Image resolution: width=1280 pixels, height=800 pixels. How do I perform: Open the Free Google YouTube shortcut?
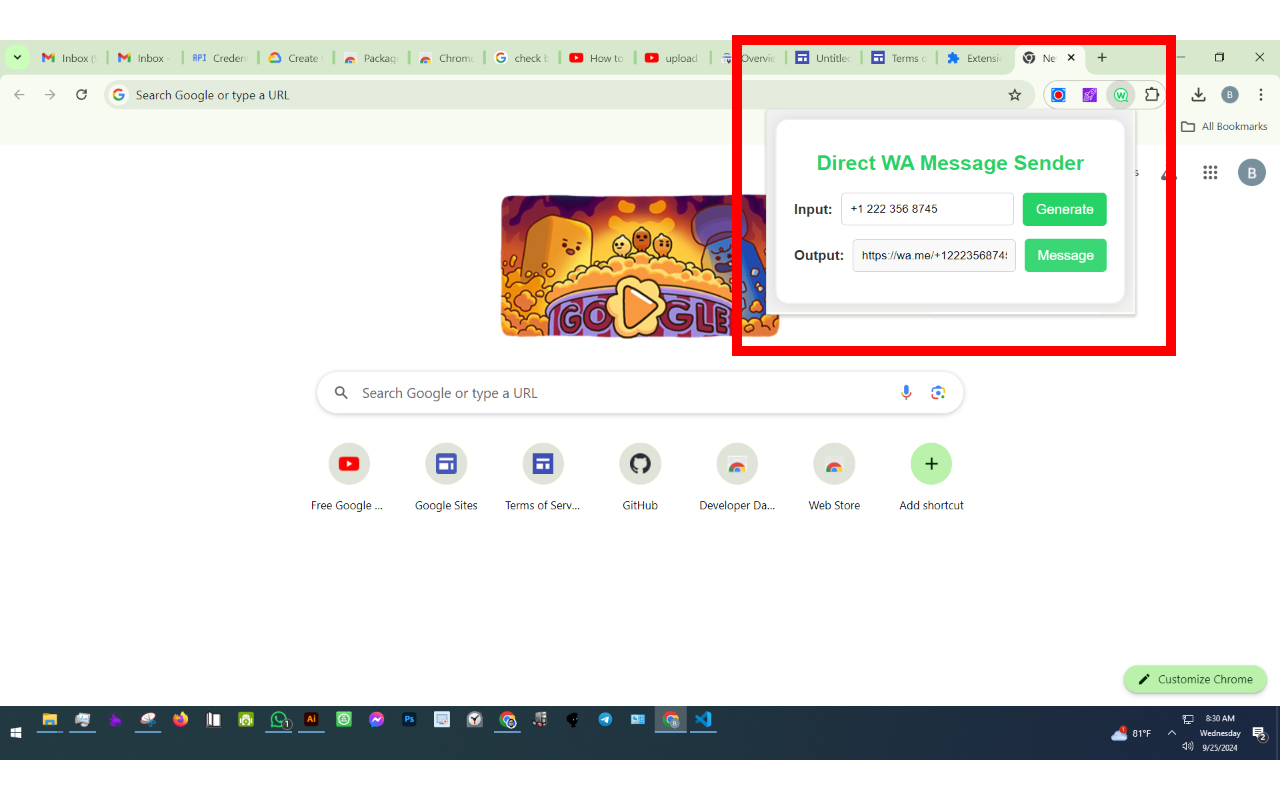(x=349, y=478)
